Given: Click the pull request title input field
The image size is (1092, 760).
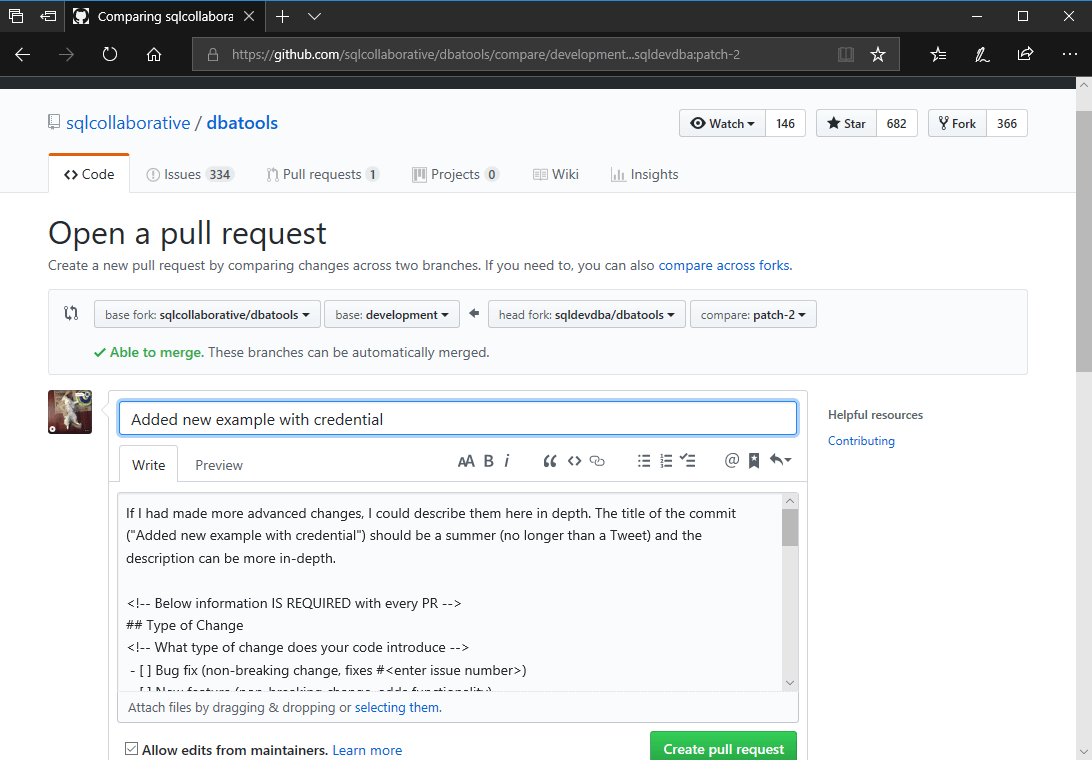Looking at the screenshot, I should click(x=457, y=419).
